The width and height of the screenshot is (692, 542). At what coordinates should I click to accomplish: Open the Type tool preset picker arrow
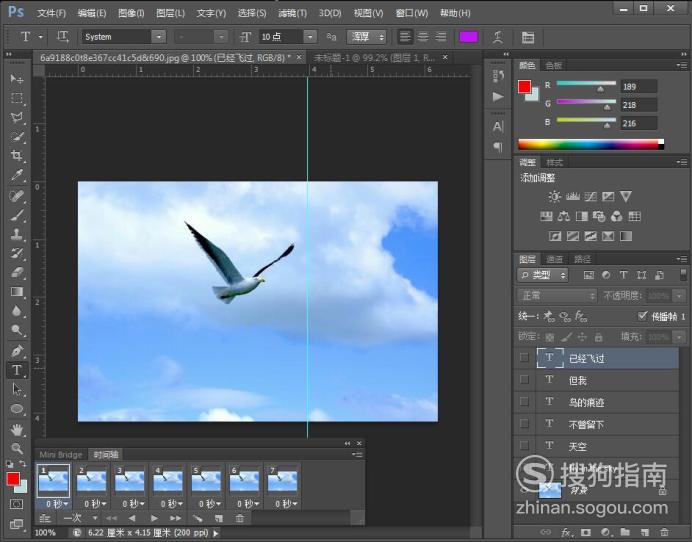pyautogui.click(x=40, y=37)
